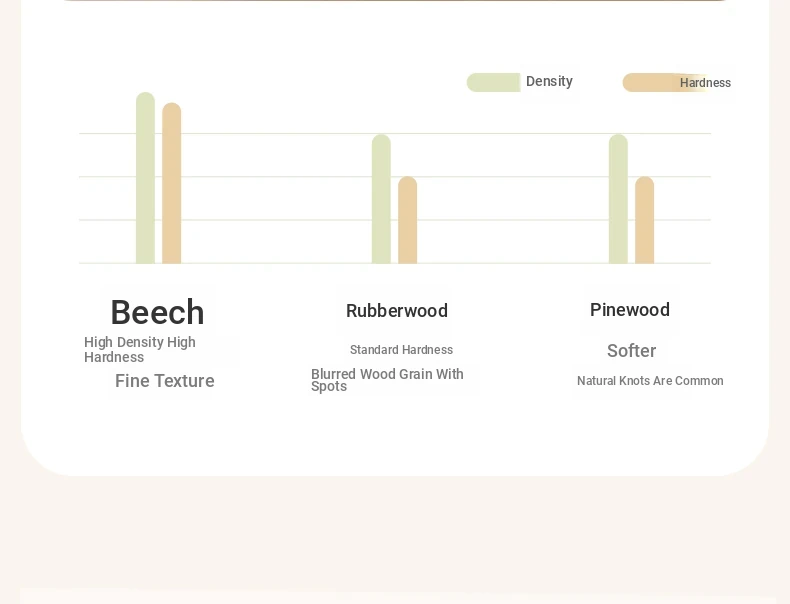Select the Rubberwood heading
790x604 pixels.
click(397, 311)
